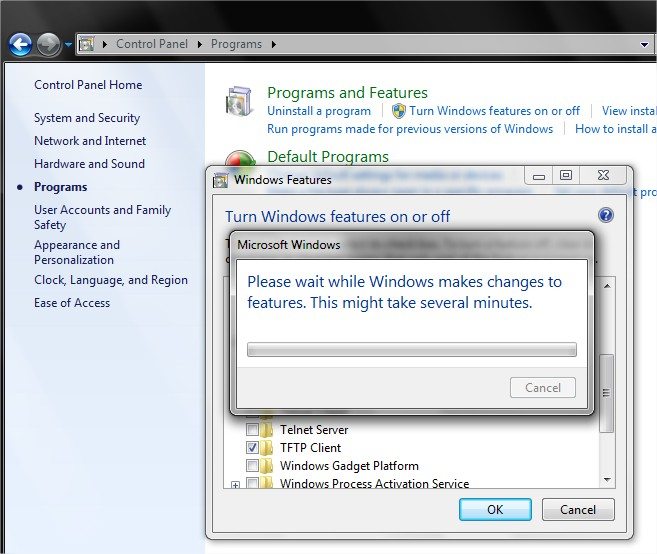Expand the Windows Process Activation Service node

click(235, 485)
